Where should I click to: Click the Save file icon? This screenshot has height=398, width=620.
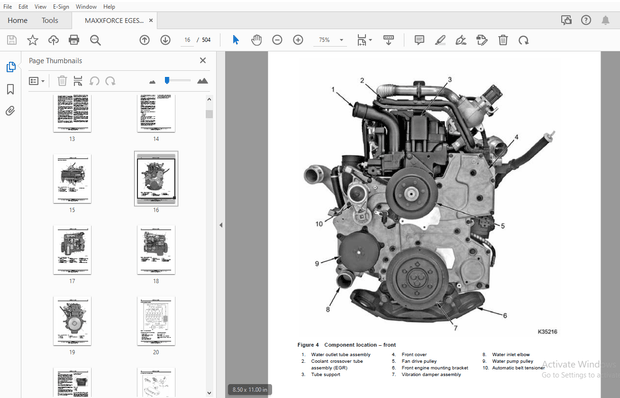click(x=12, y=40)
